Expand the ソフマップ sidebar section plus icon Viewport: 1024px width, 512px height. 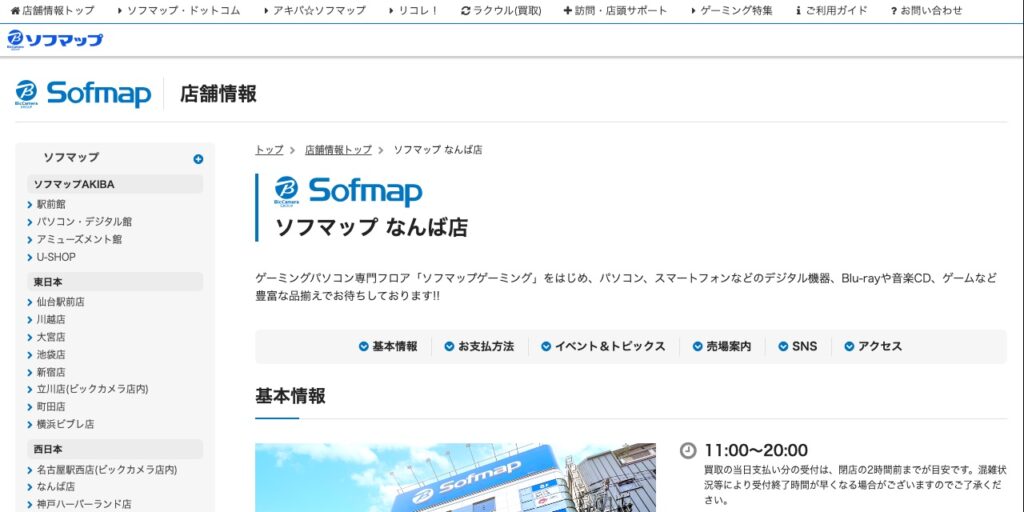coord(198,159)
